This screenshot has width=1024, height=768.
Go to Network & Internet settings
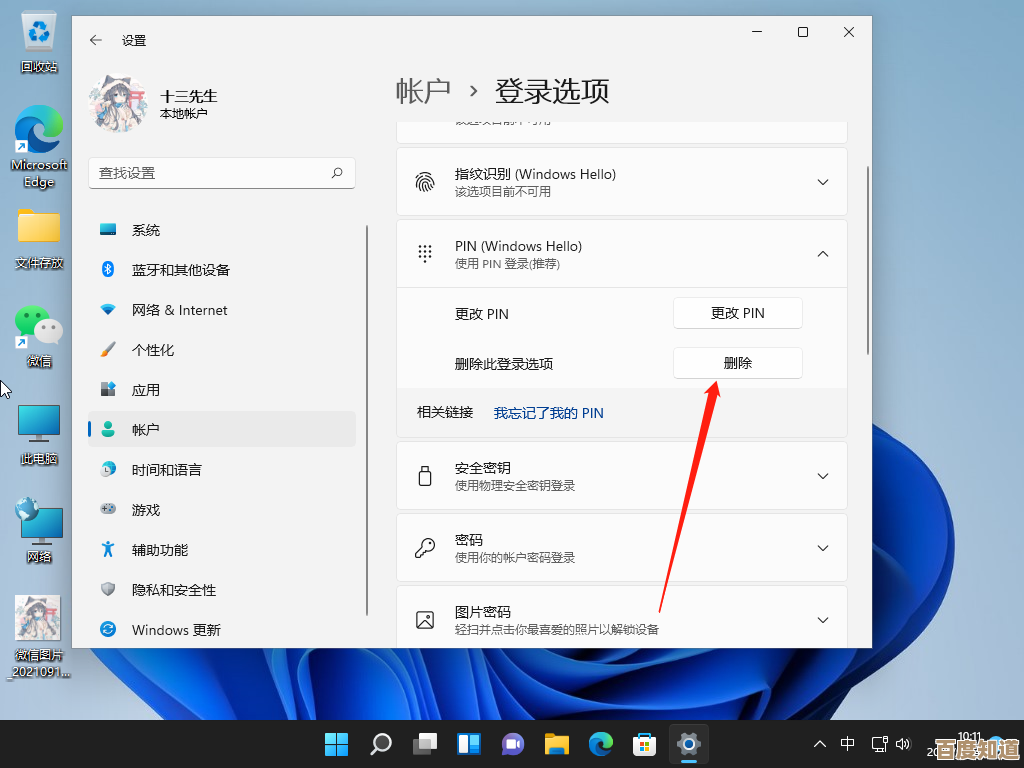click(180, 310)
